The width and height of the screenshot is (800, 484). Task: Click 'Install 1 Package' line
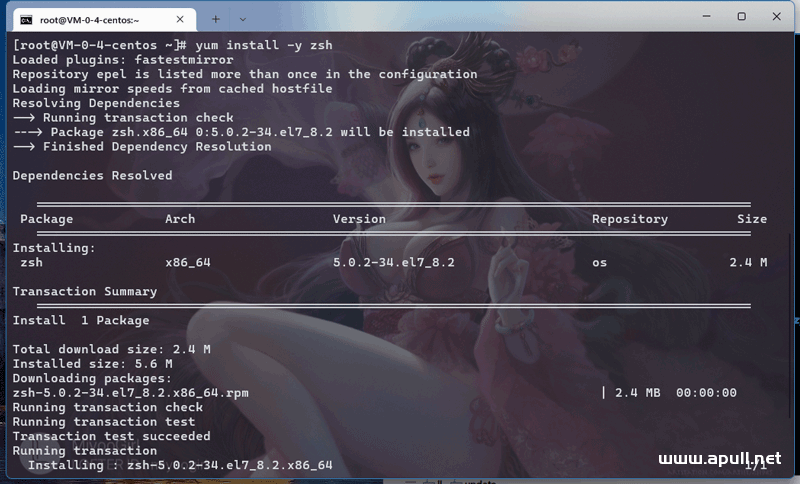(x=81, y=320)
